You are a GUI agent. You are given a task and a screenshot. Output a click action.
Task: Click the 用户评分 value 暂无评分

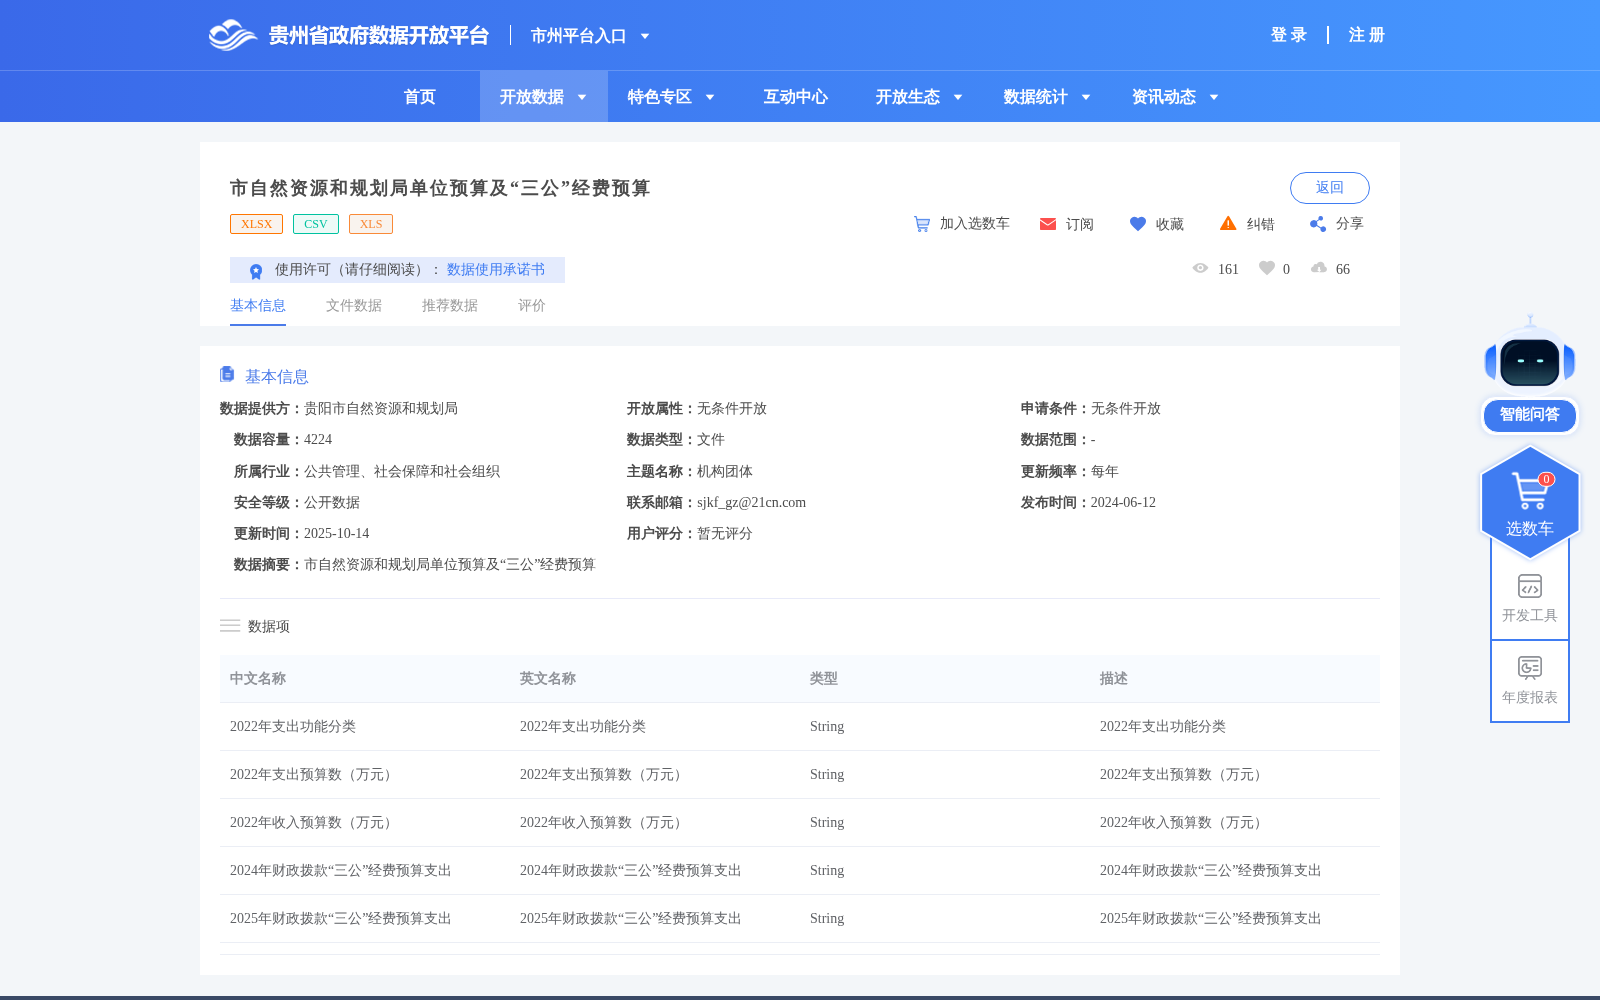click(x=725, y=534)
